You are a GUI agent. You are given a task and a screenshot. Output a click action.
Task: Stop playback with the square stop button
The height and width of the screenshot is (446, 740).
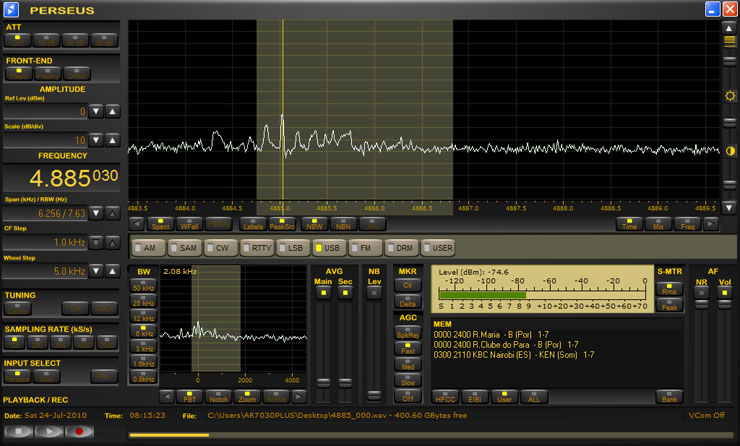(x=18, y=431)
